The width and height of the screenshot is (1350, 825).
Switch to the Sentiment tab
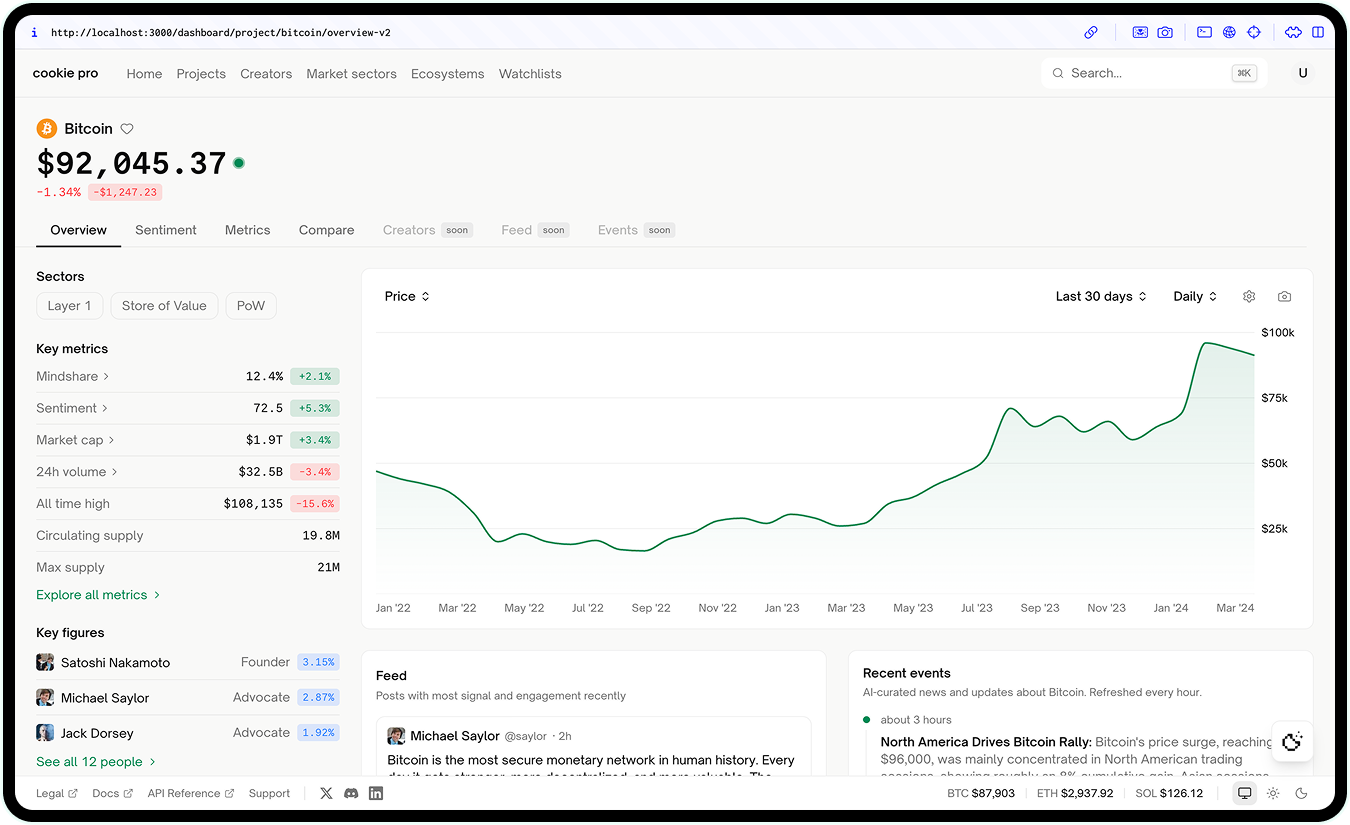(x=166, y=230)
